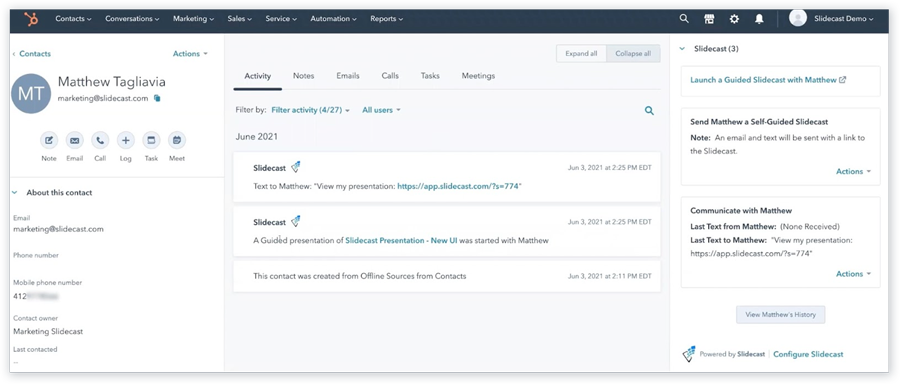Click View Matthew's History button
The image size is (900, 384).
click(x=780, y=315)
